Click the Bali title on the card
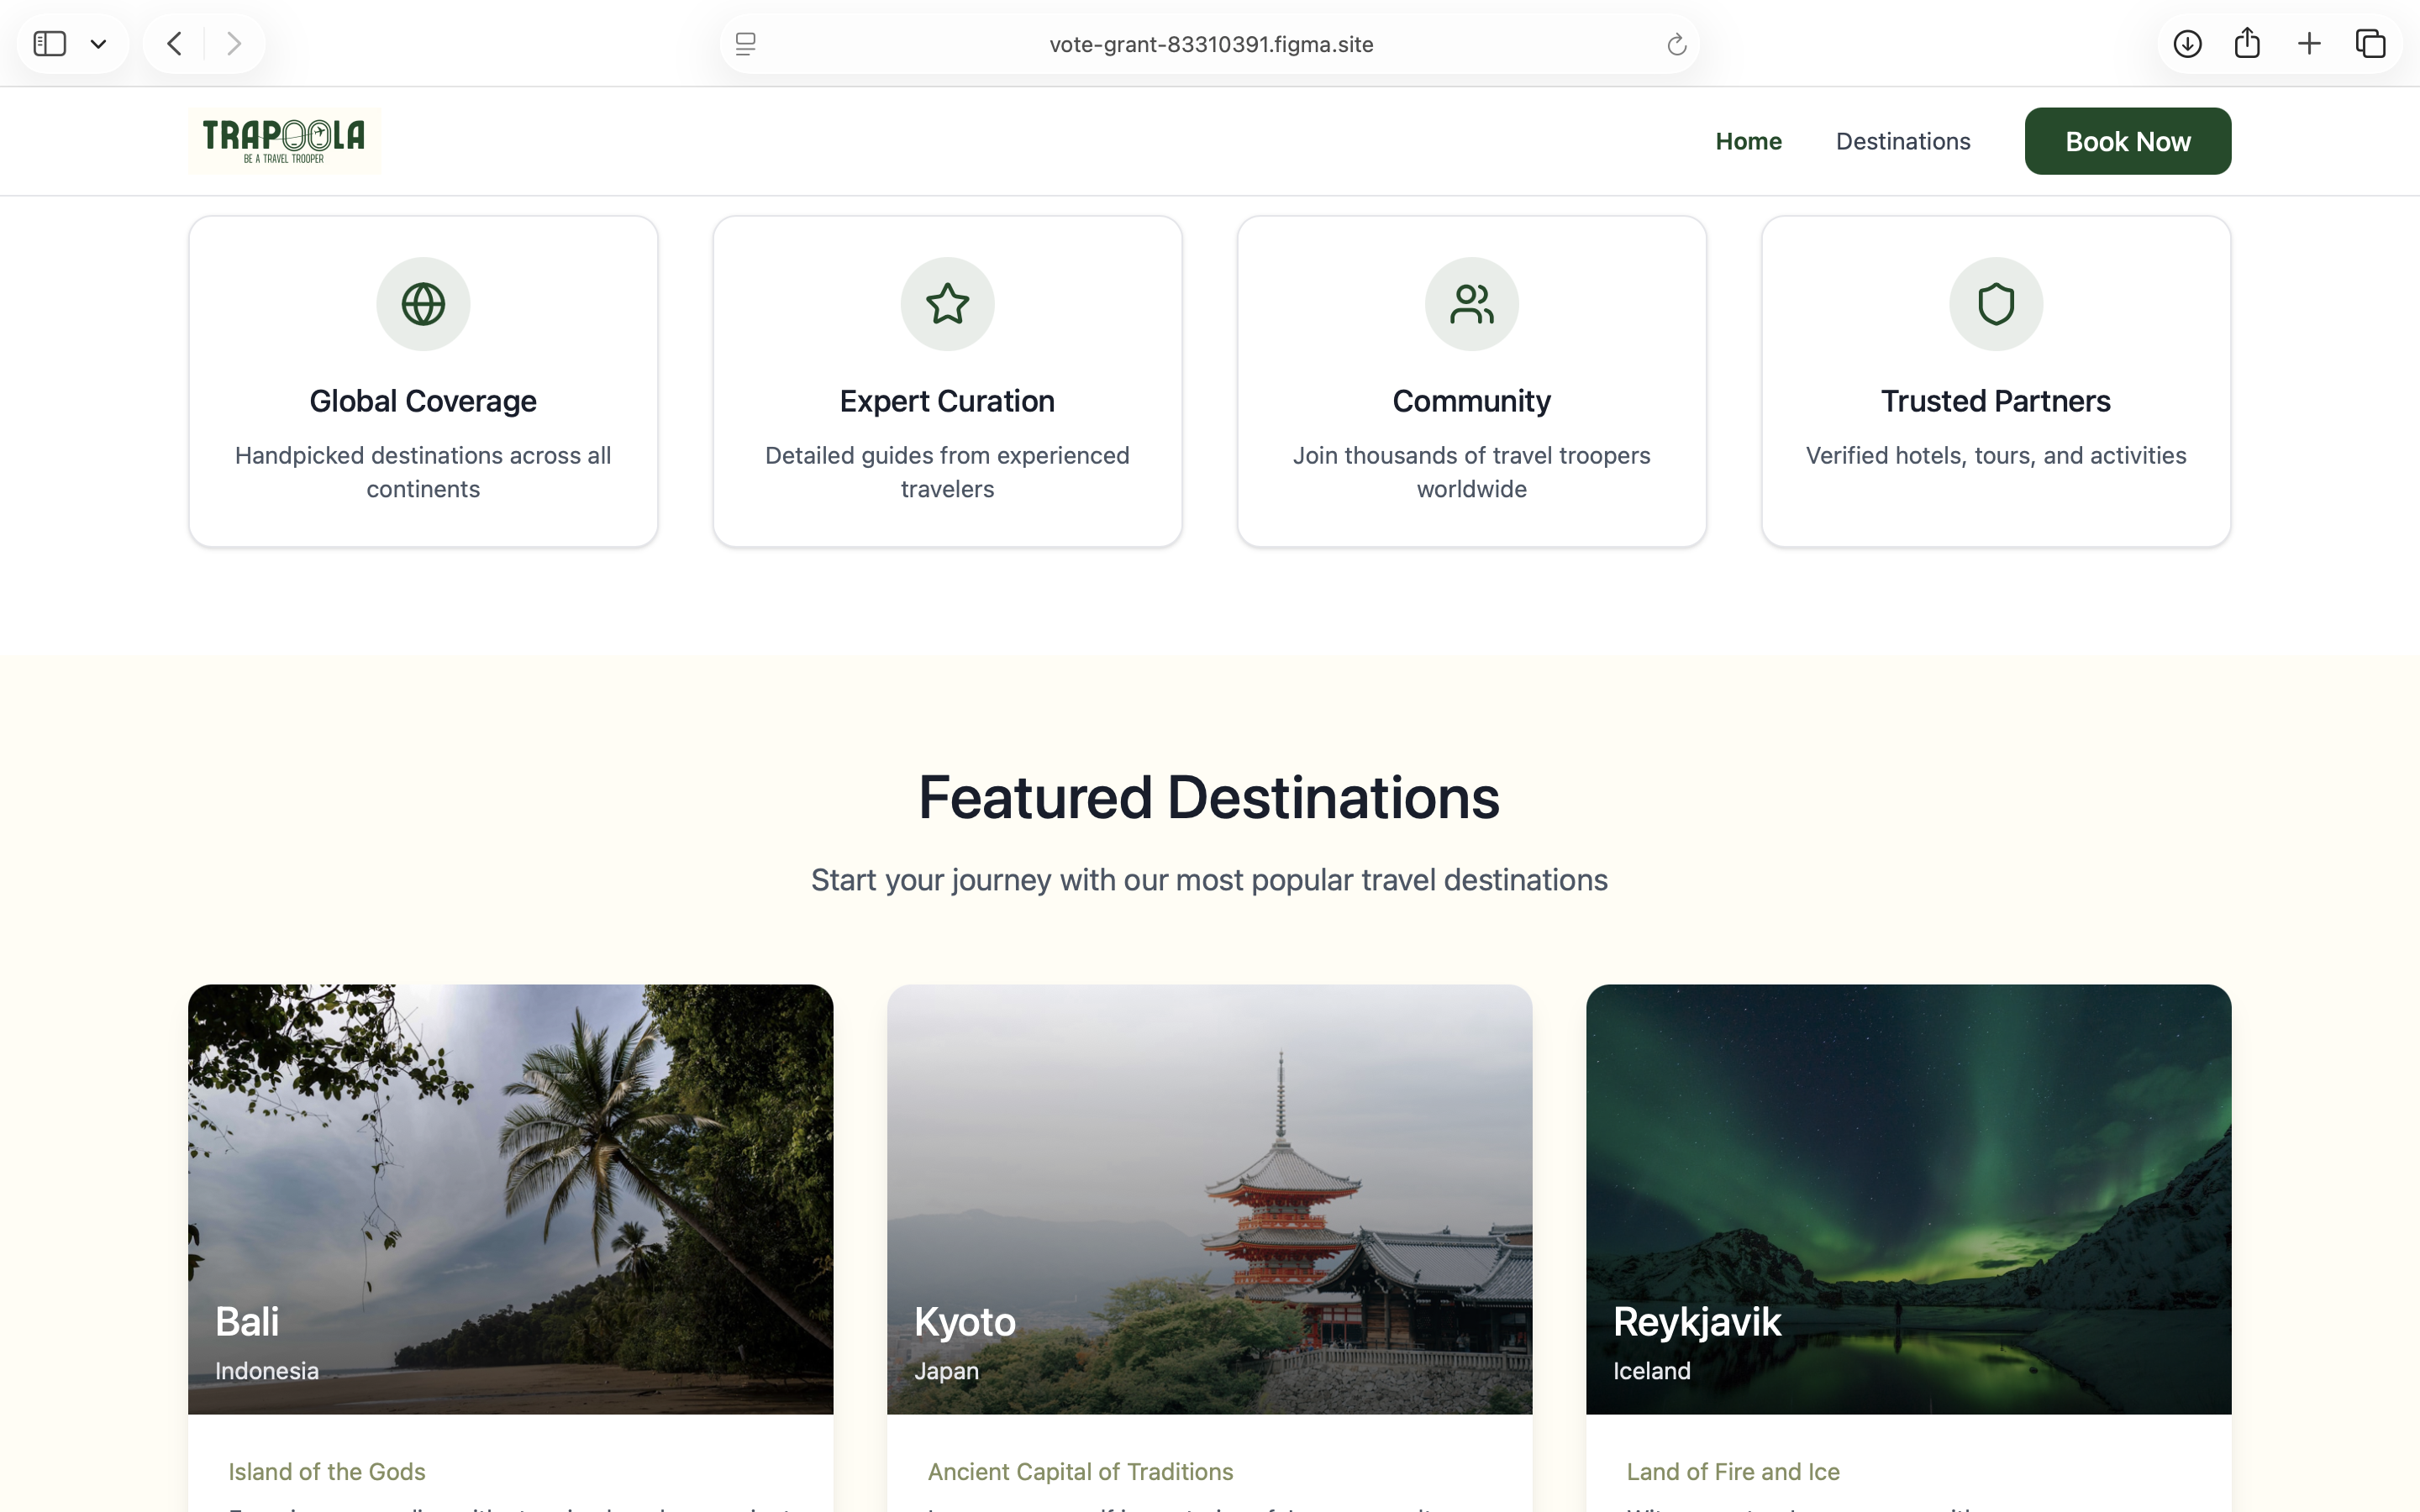This screenshot has width=2420, height=1512. click(247, 1322)
